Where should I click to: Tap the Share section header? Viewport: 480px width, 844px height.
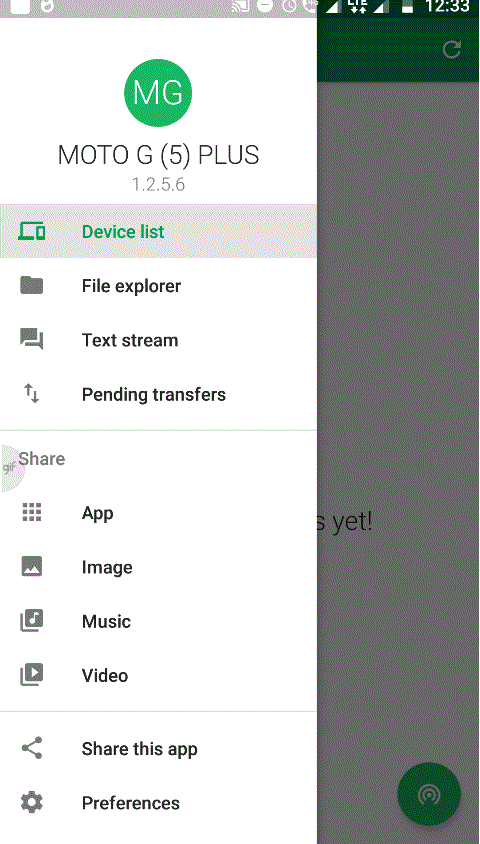click(x=41, y=459)
